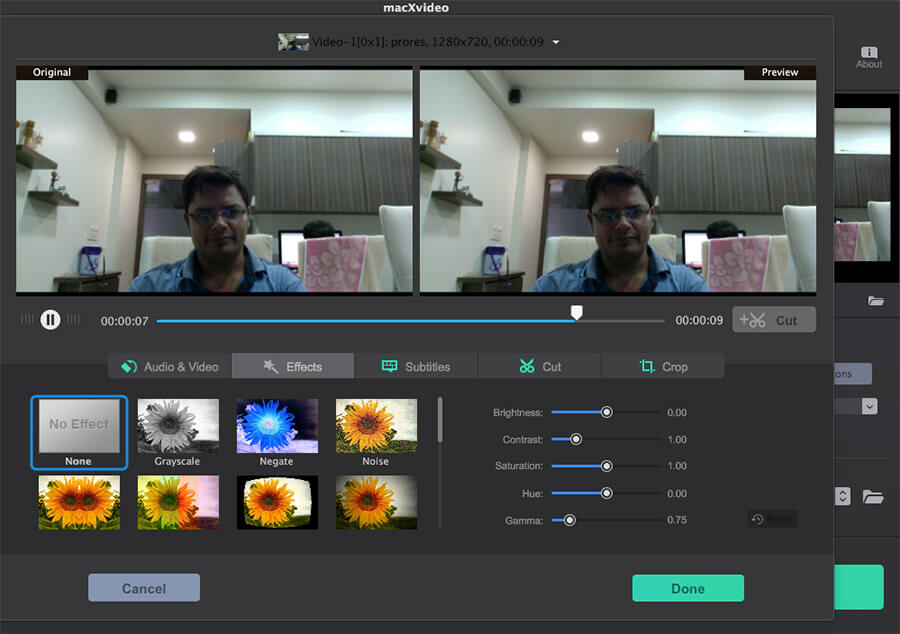Screen dimensions: 900x634
Task: Click the current time 00:00:07
Action: pos(125,321)
